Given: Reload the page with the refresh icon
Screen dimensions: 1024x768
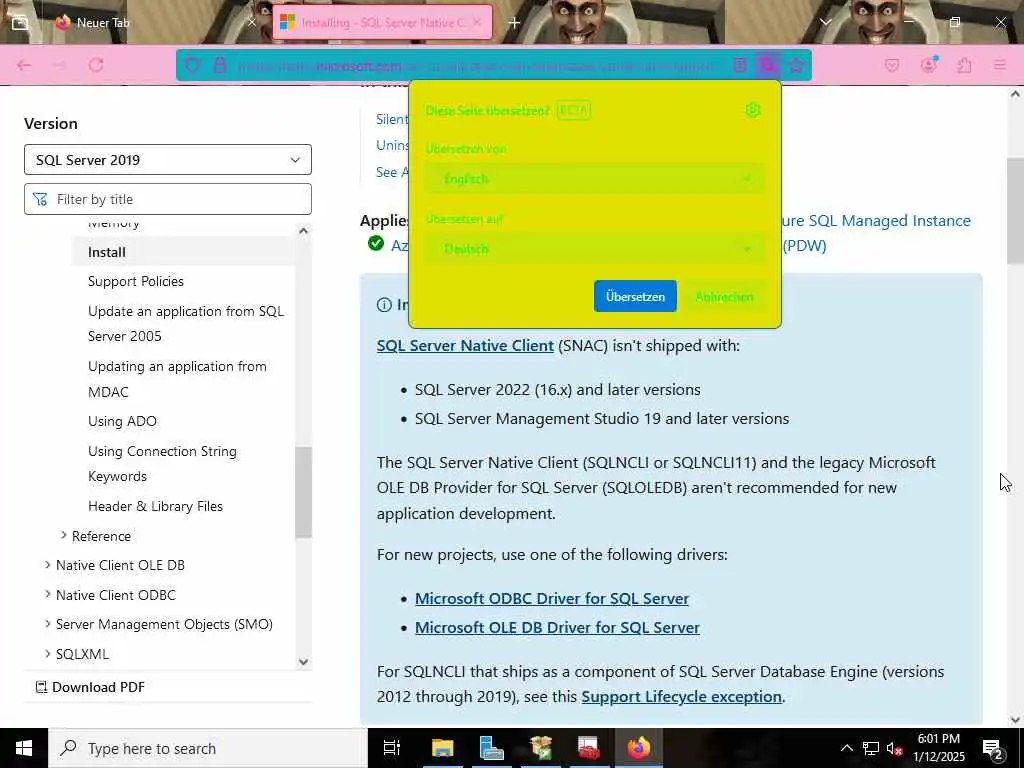Looking at the screenshot, I should [96, 65].
